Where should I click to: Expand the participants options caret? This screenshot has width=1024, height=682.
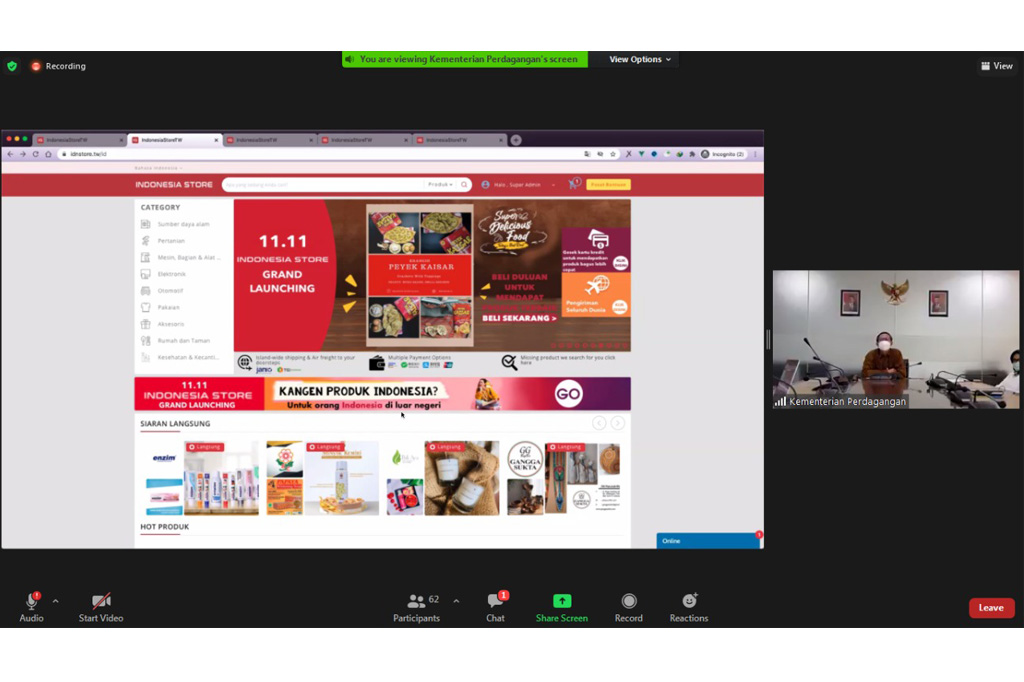click(456, 601)
